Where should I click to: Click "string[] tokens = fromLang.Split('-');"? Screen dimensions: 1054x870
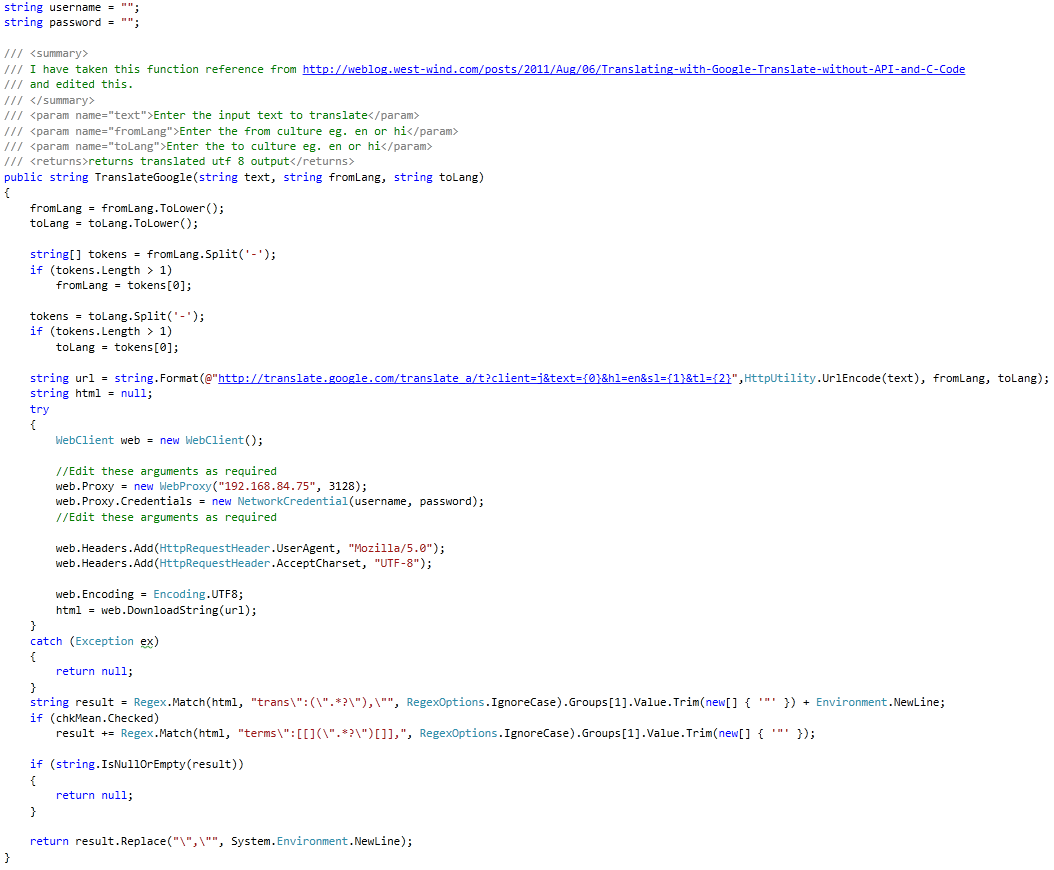[153, 255]
